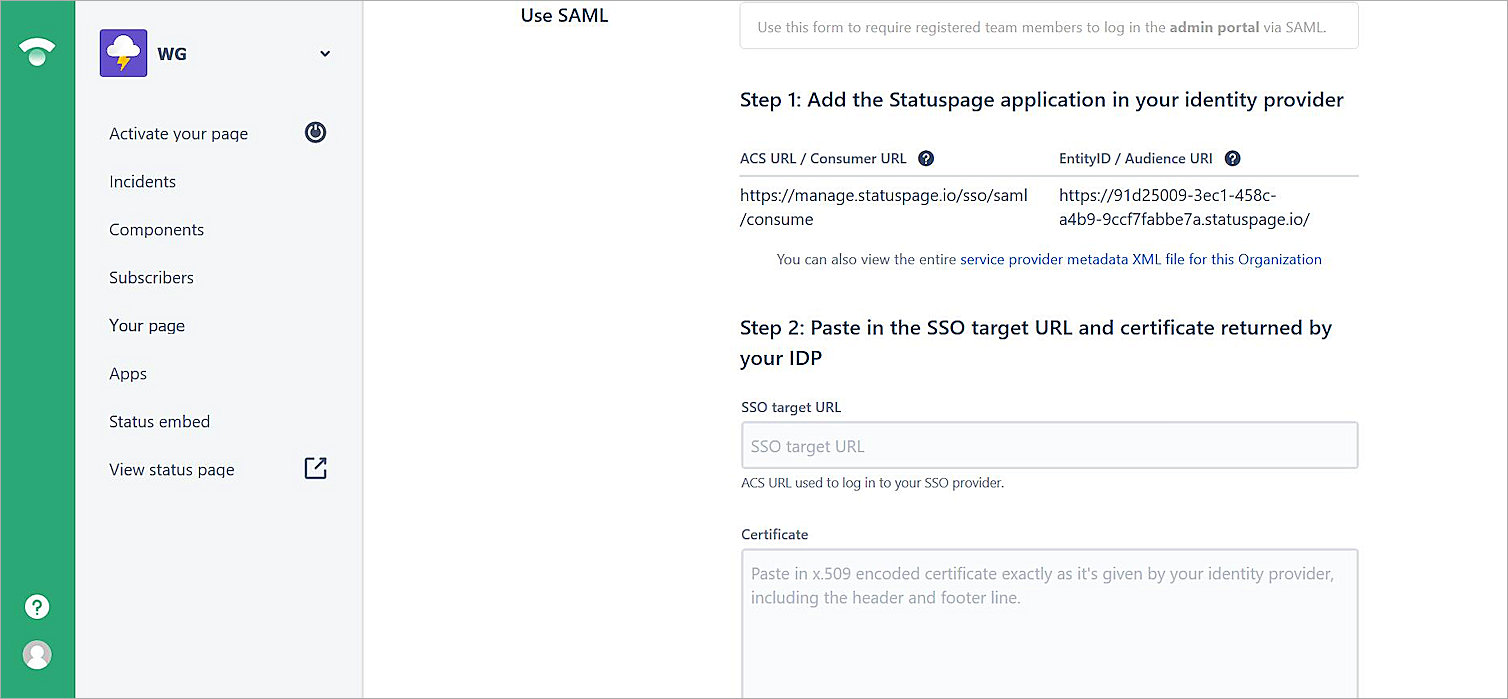Open the Apps section
The image size is (1508, 699).
pos(127,373)
